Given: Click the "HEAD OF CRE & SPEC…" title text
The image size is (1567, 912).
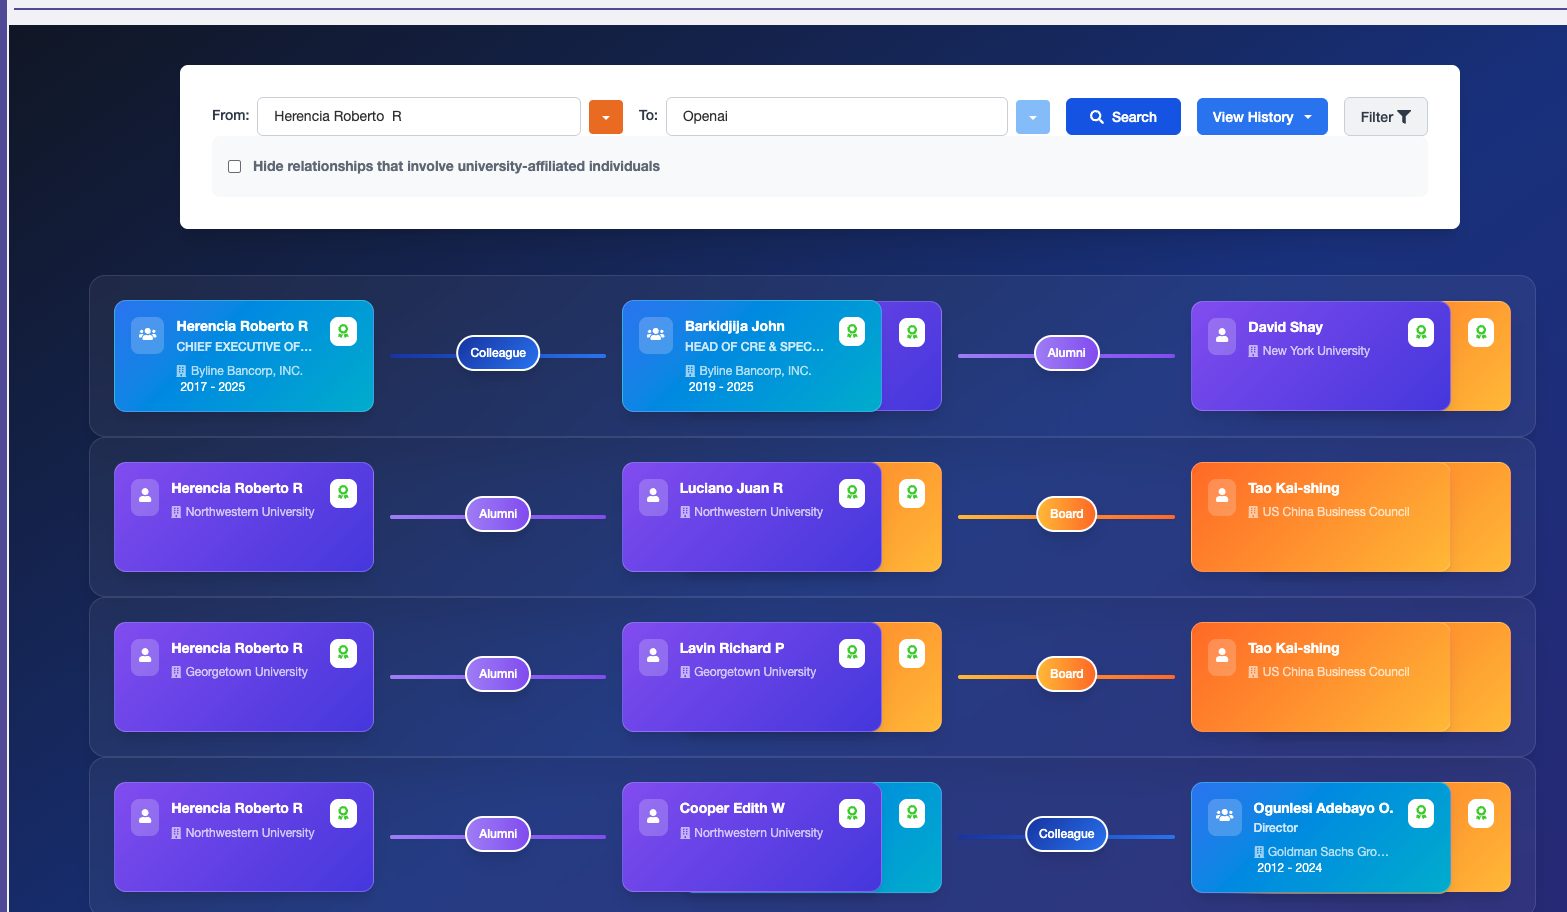Looking at the screenshot, I should click(x=754, y=347).
